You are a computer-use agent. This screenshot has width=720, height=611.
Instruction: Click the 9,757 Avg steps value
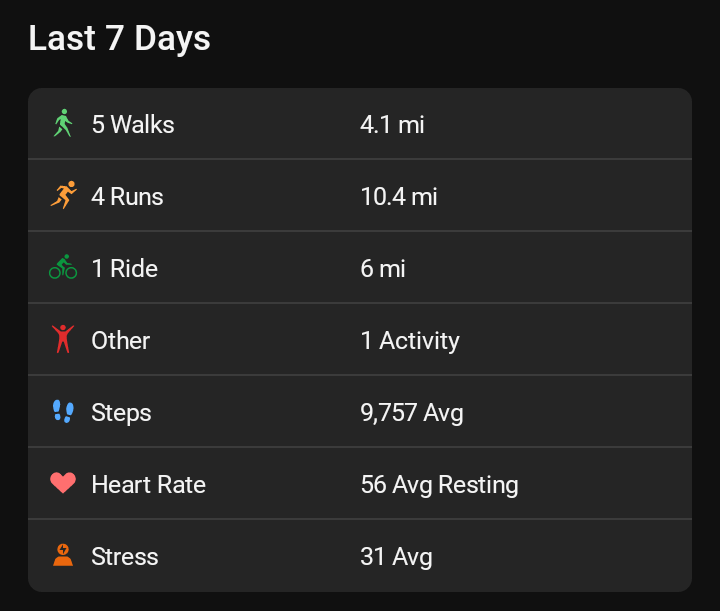click(x=412, y=412)
